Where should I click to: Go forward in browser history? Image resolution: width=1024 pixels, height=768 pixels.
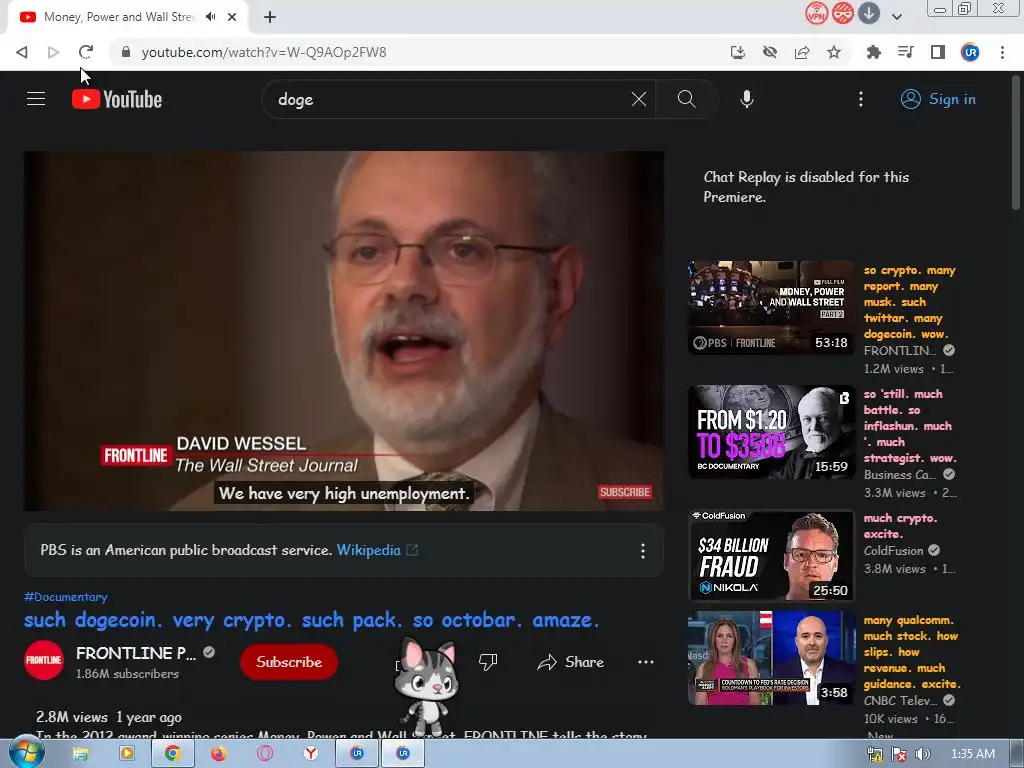pos(54,52)
